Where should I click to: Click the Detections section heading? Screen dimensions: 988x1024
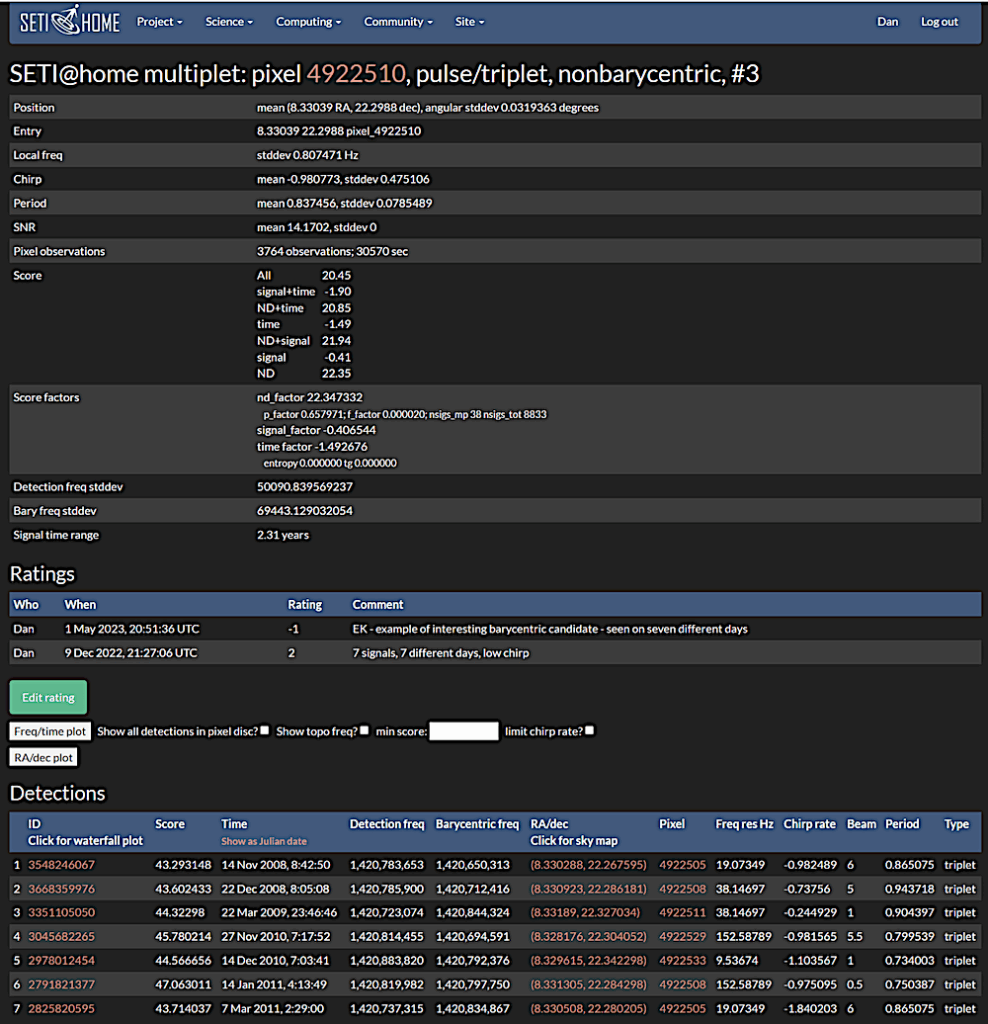tap(57, 793)
